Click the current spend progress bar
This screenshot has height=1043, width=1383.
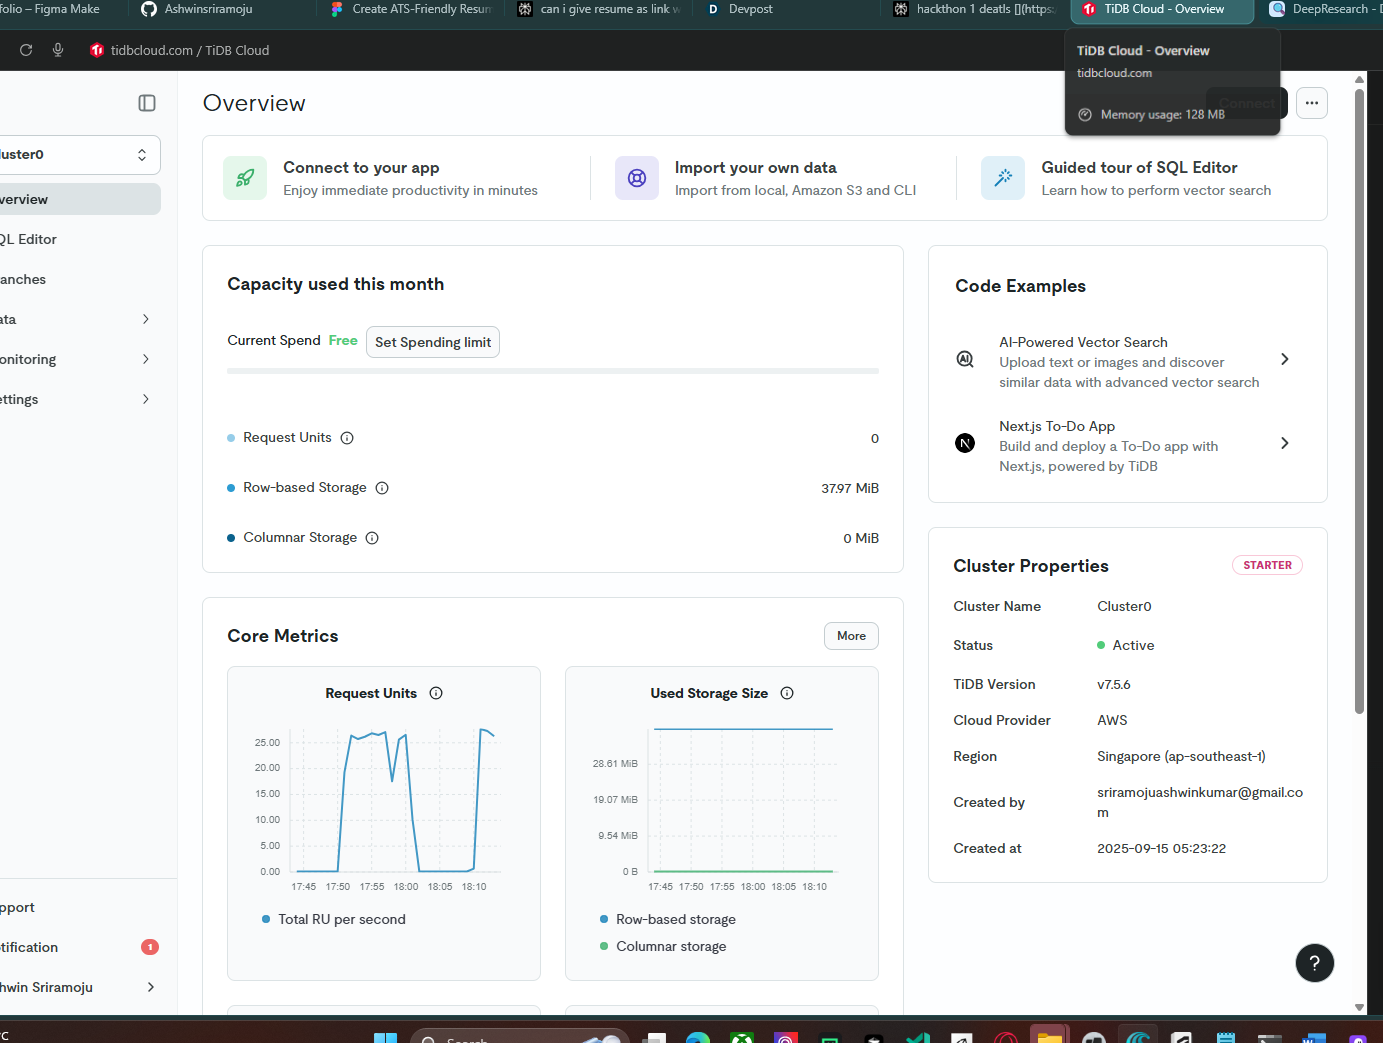(553, 371)
